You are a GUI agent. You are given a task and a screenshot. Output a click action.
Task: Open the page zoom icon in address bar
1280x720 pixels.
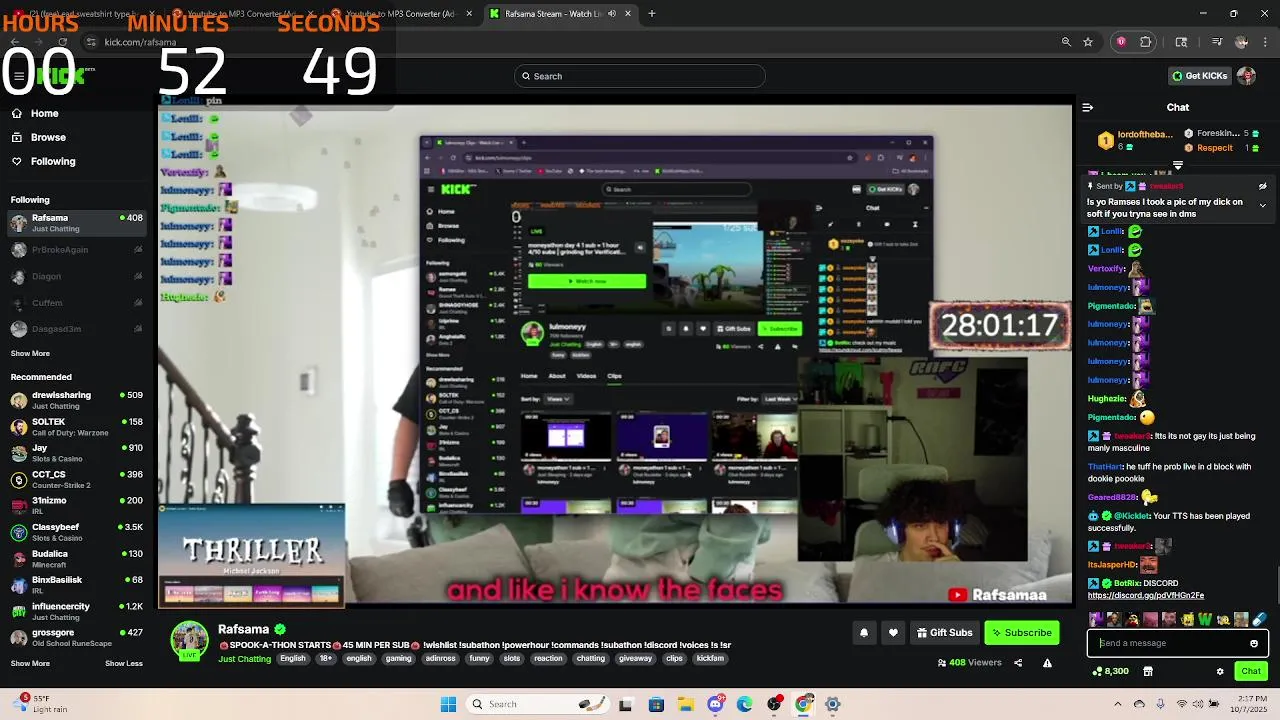(1066, 42)
